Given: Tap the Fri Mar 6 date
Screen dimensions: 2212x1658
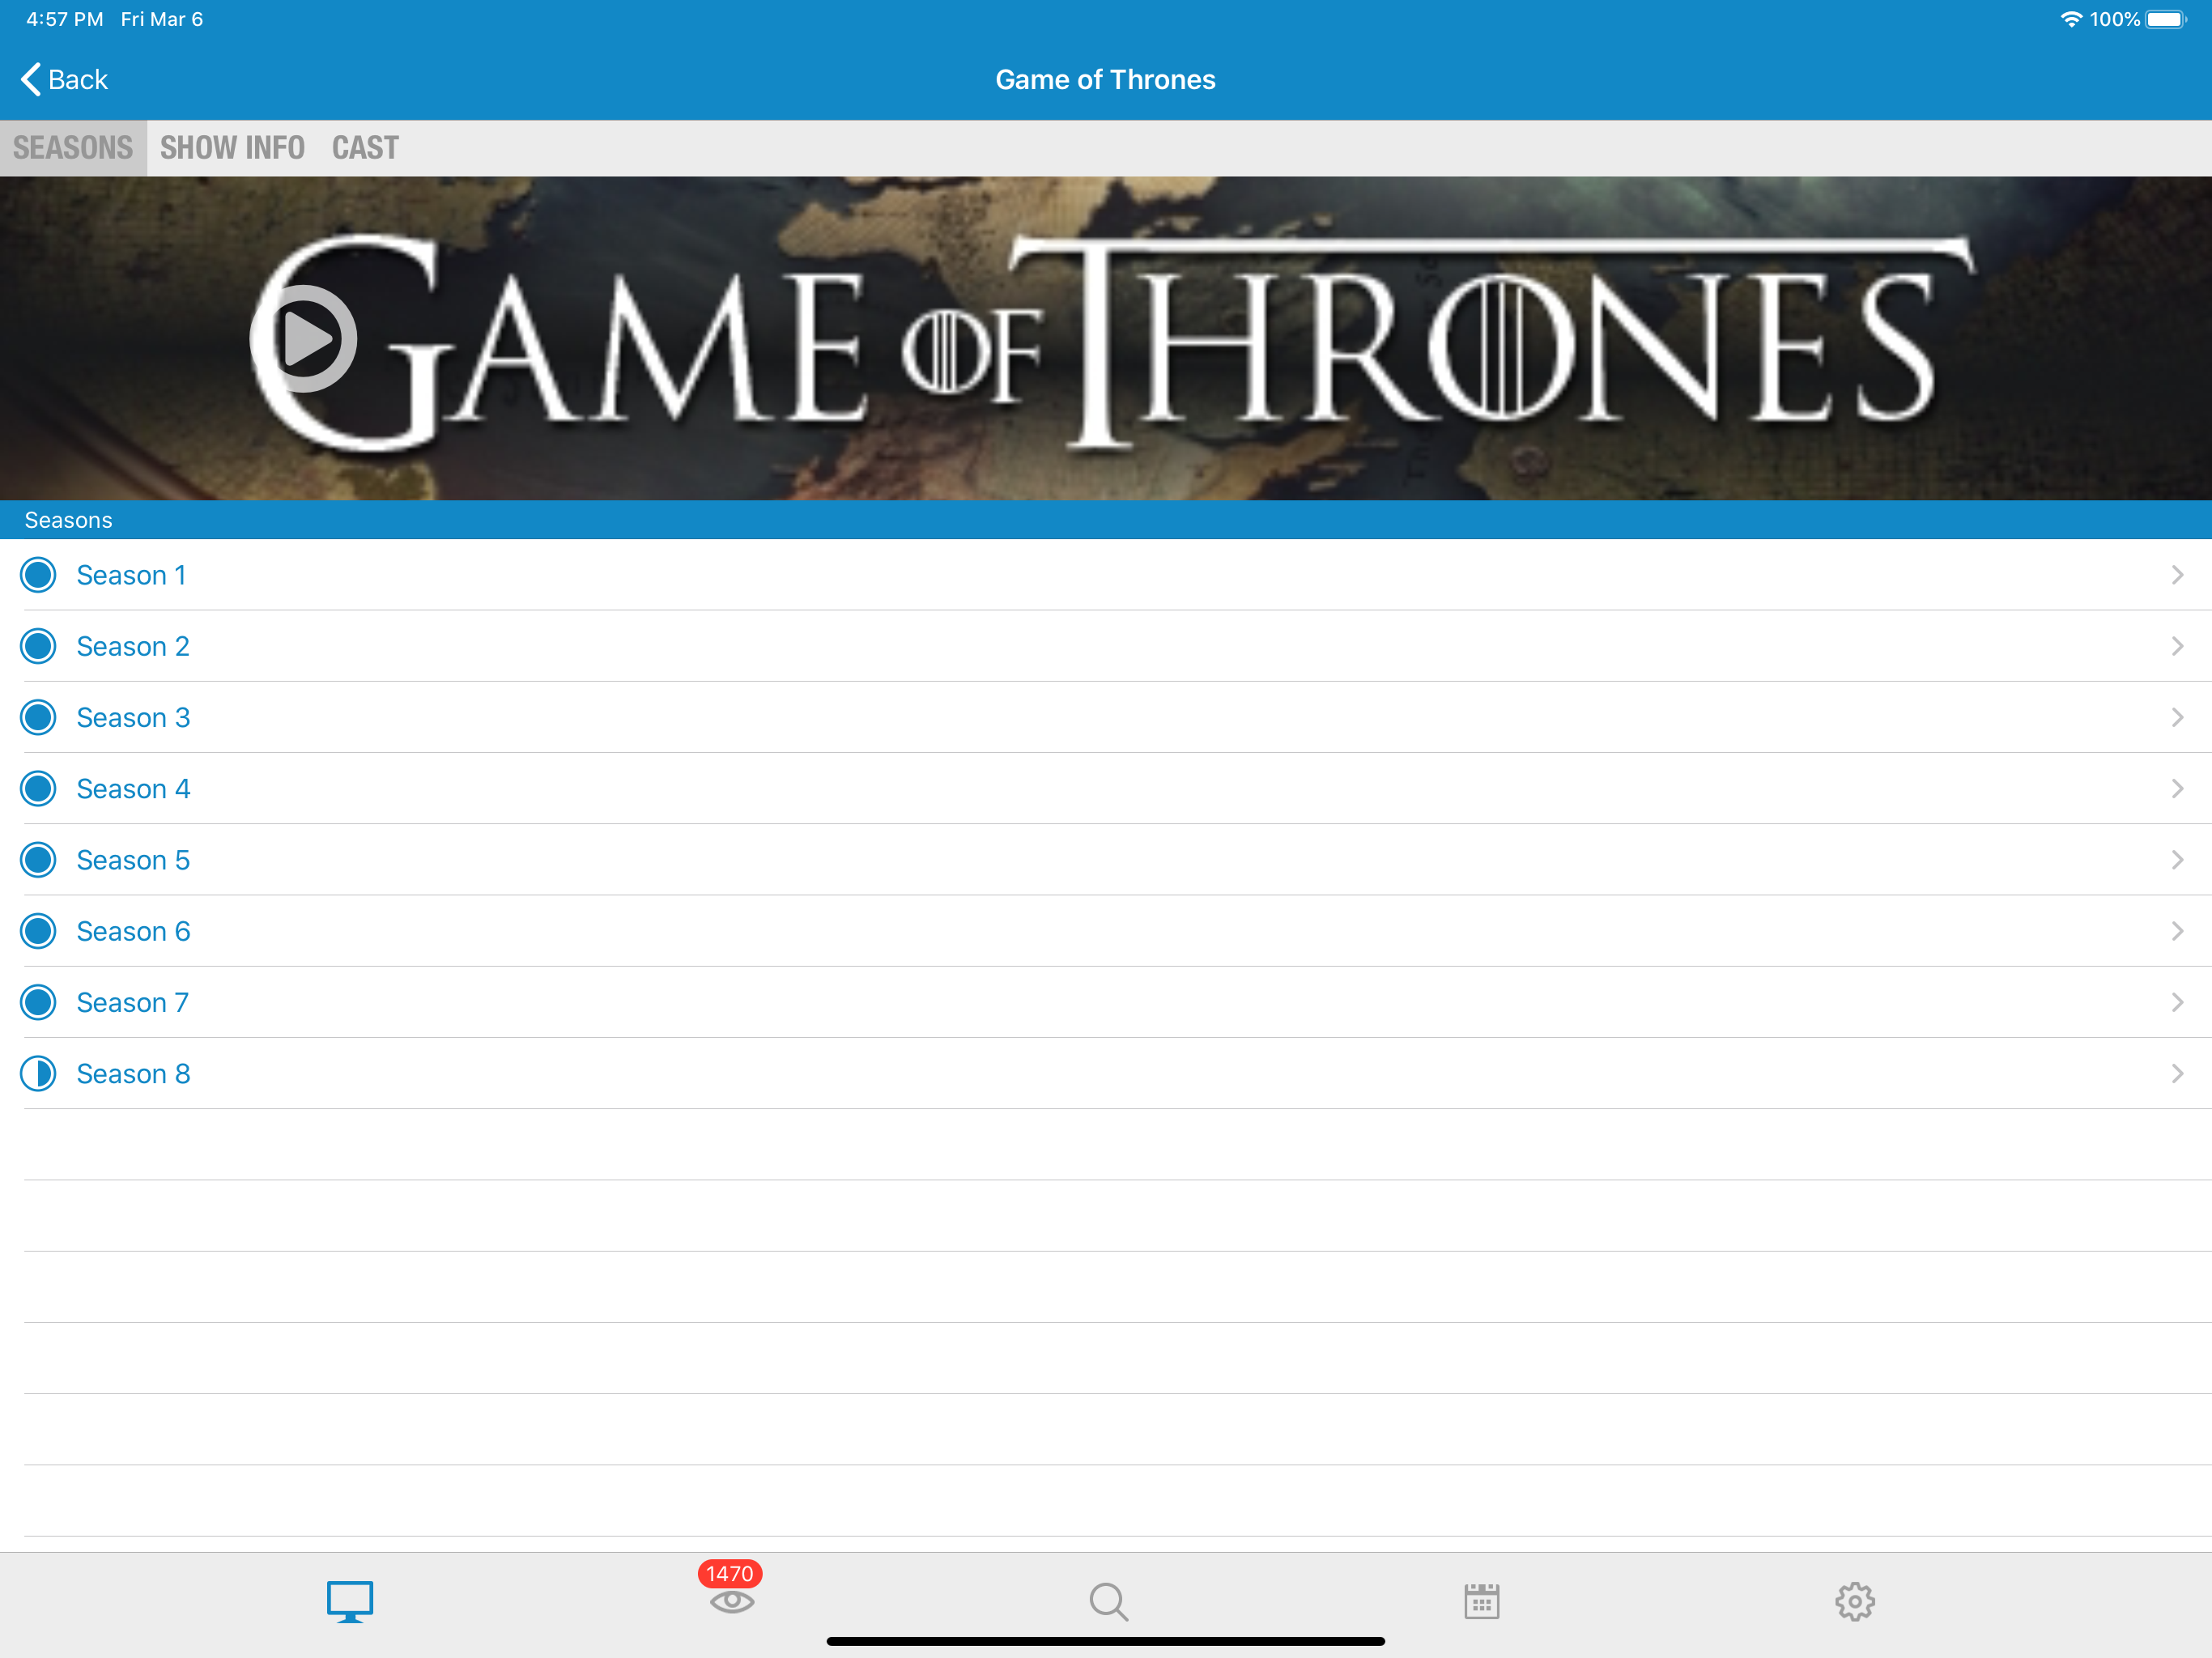Looking at the screenshot, I should tap(162, 19).
